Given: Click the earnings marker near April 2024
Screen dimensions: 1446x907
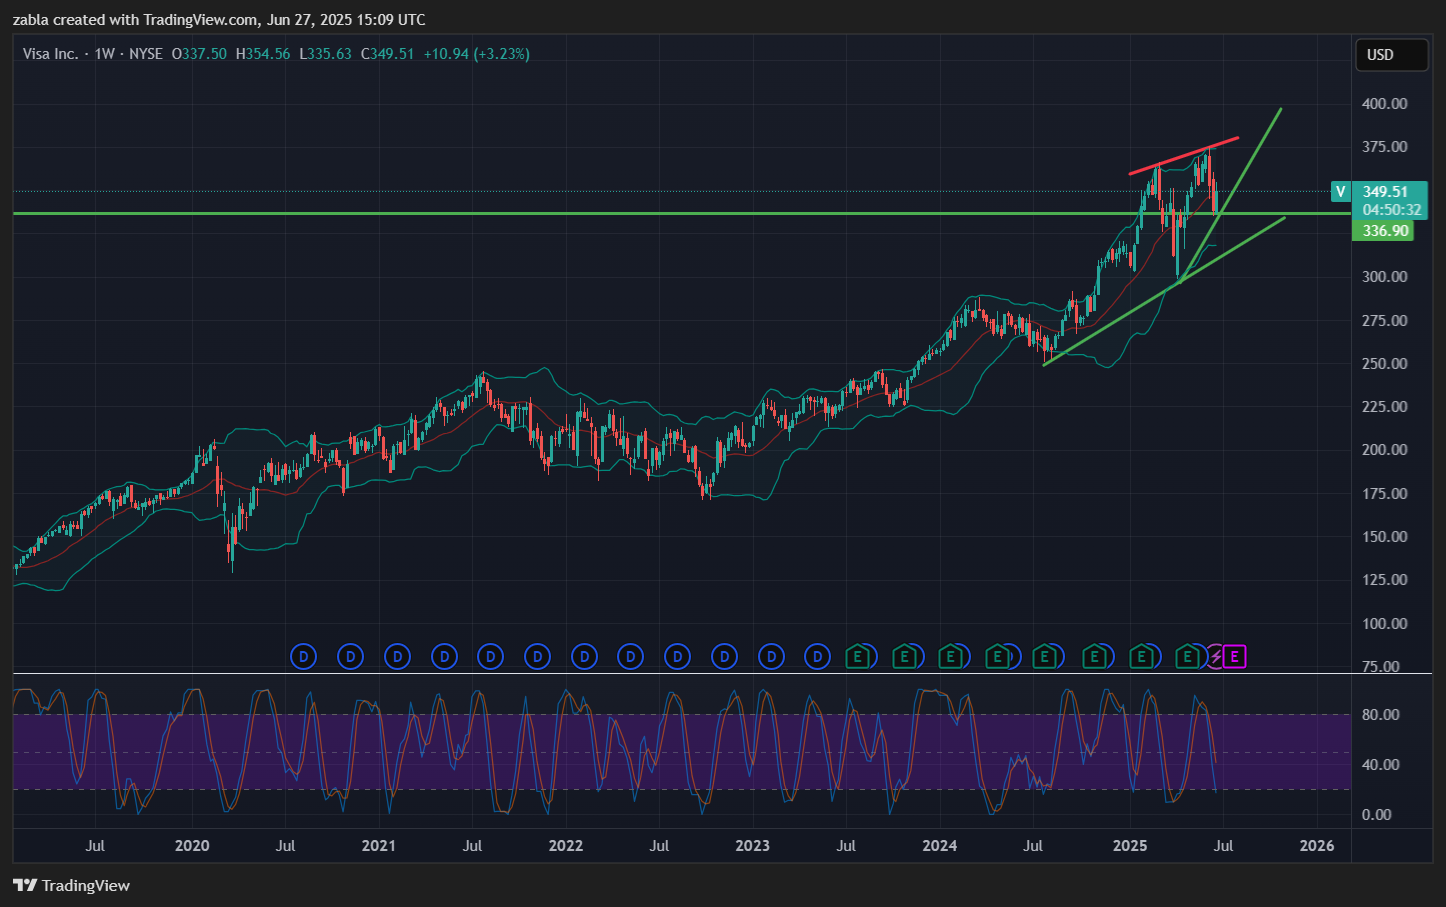Looking at the screenshot, I should [997, 657].
